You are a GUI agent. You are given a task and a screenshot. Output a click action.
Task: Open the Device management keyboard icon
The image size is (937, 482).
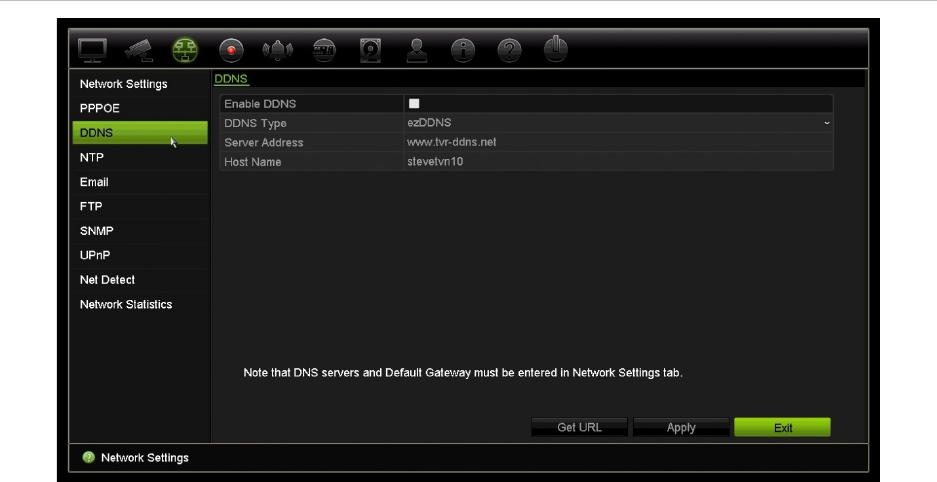tap(324, 50)
